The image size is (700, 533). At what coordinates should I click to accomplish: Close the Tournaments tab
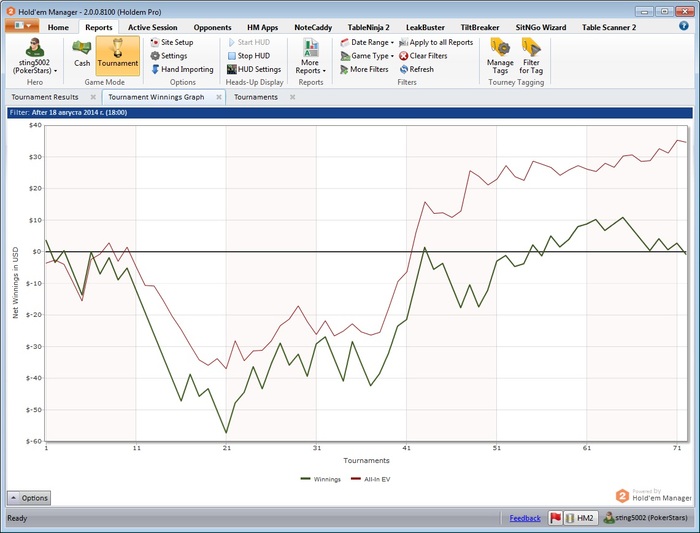pyautogui.click(x=292, y=97)
